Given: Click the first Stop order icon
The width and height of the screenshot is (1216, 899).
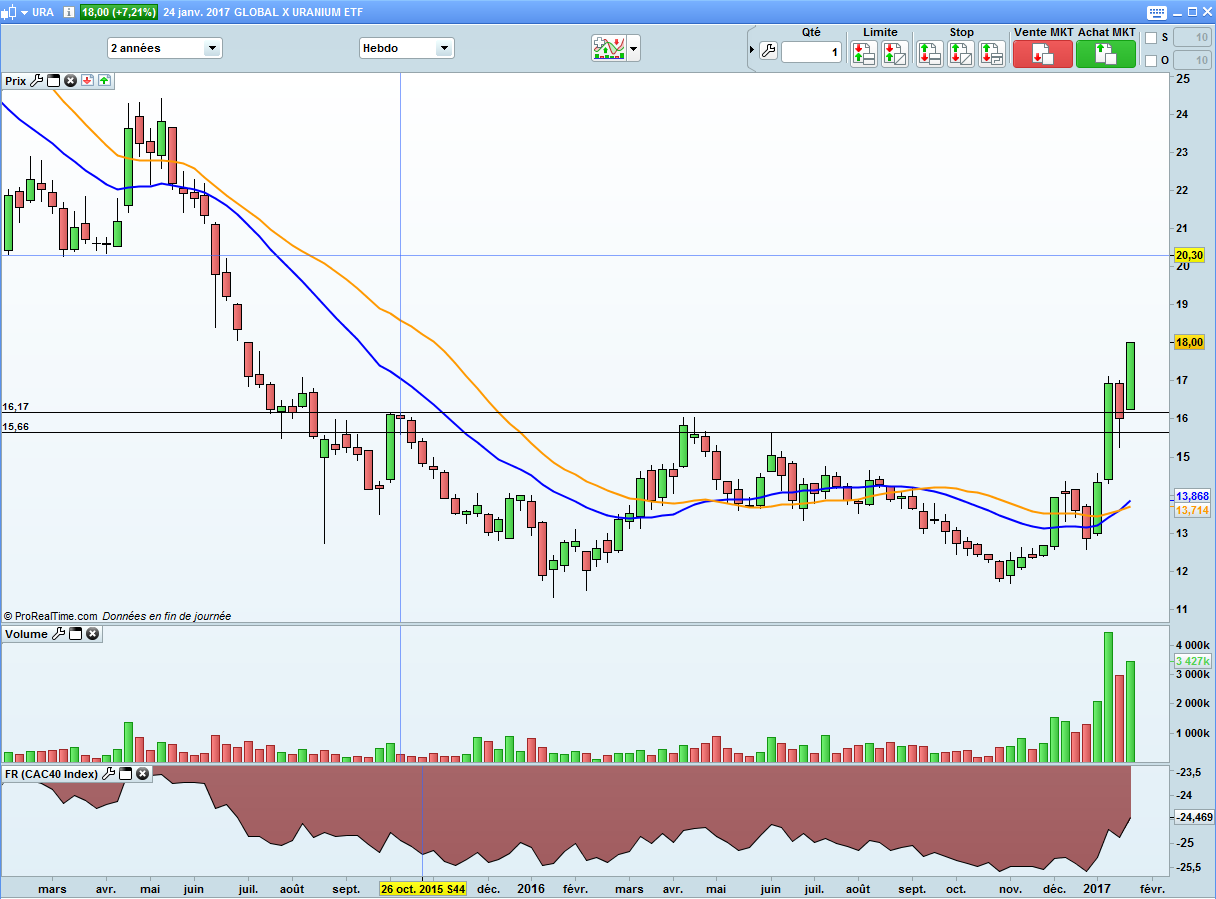Looking at the screenshot, I should (929, 54).
